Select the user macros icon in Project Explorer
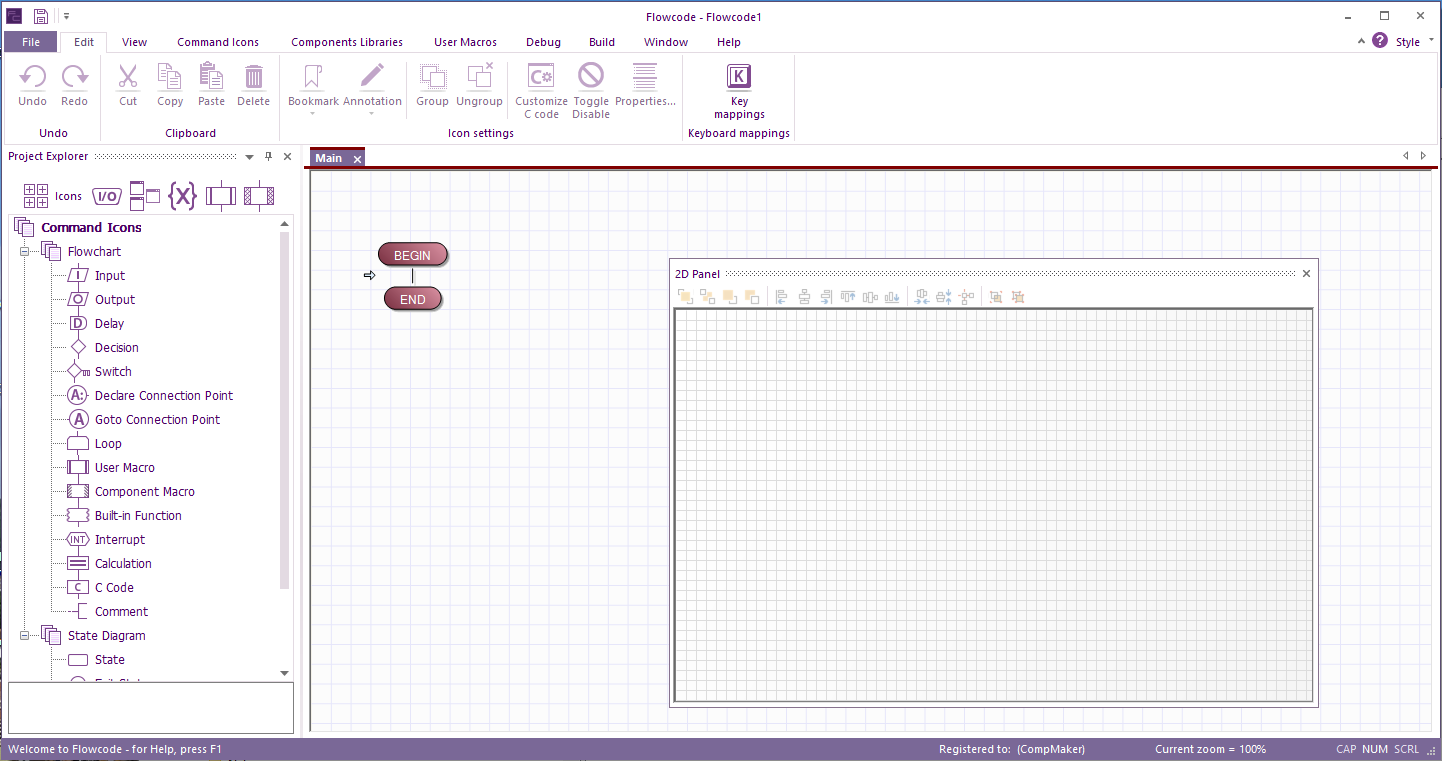The height and width of the screenshot is (761, 1442). [x=221, y=196]
